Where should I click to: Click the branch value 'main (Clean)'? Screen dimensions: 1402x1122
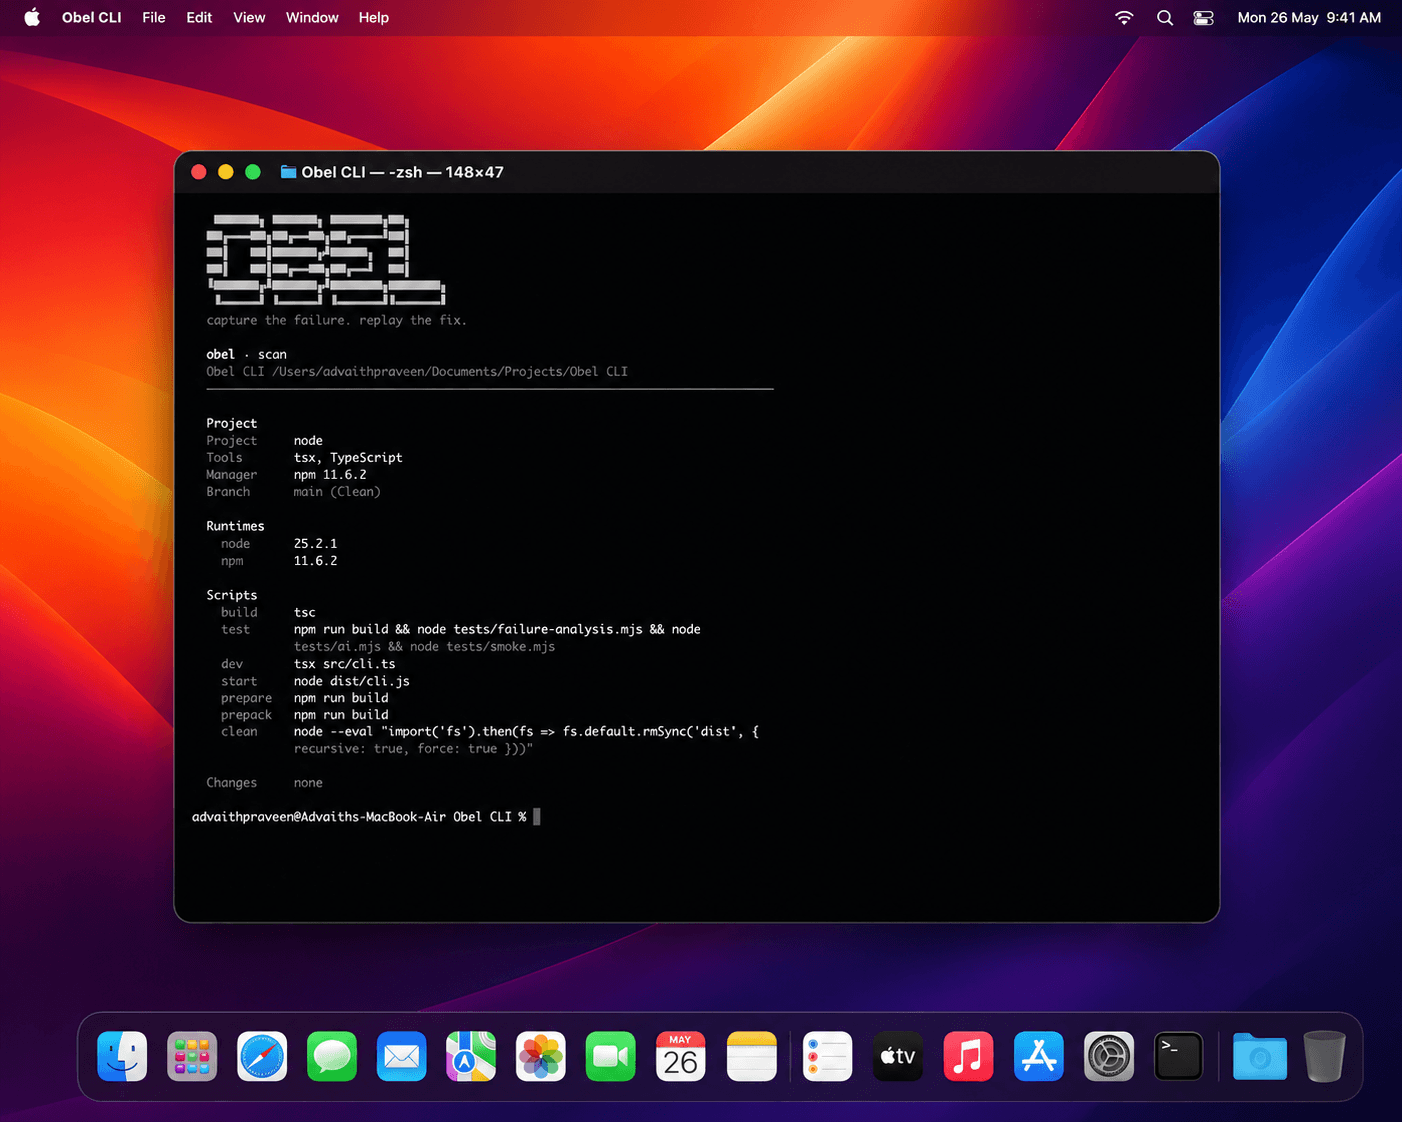pyautogui.click(x=337, y=491)
